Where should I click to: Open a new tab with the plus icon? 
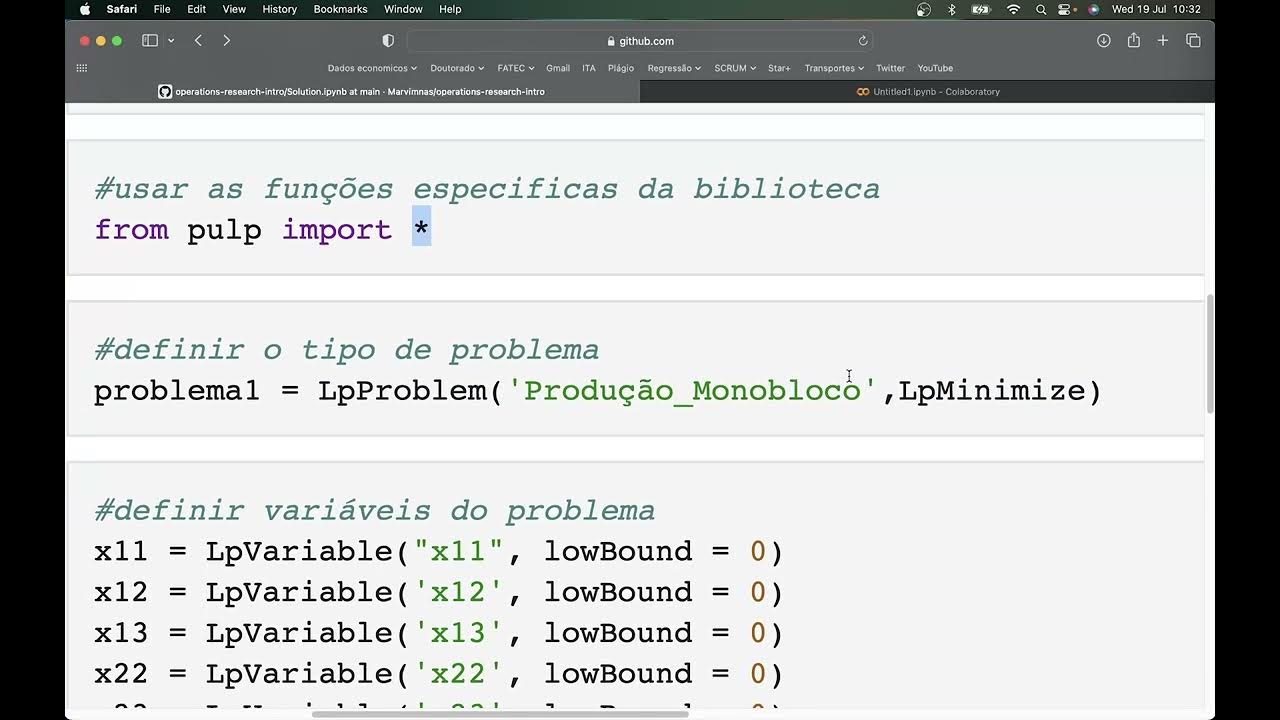coord(1163,41)
